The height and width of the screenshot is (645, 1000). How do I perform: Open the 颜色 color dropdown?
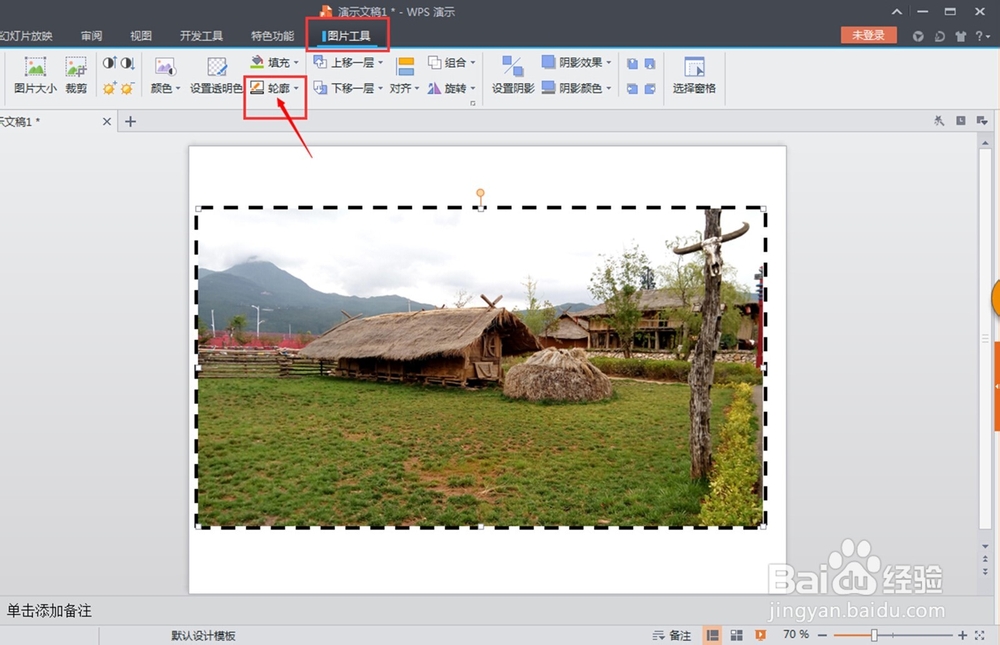point(165,75)
